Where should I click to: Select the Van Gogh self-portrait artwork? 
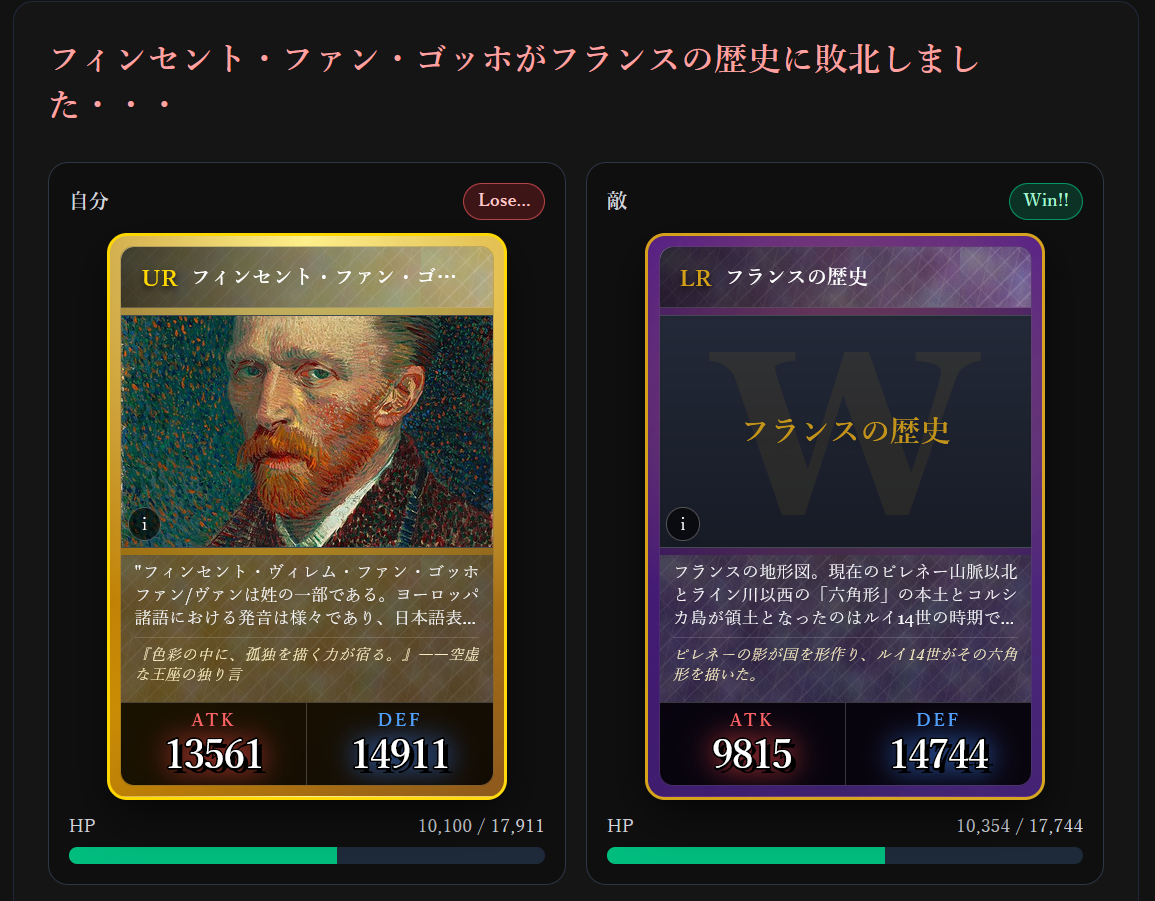point(307,431)
